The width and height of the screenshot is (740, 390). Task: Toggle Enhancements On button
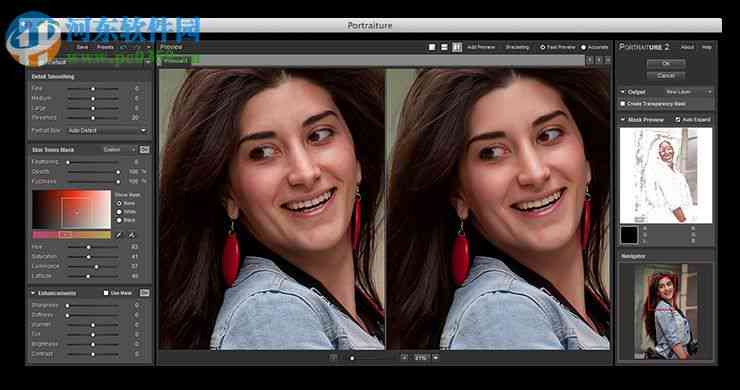(x=144, y=293)
